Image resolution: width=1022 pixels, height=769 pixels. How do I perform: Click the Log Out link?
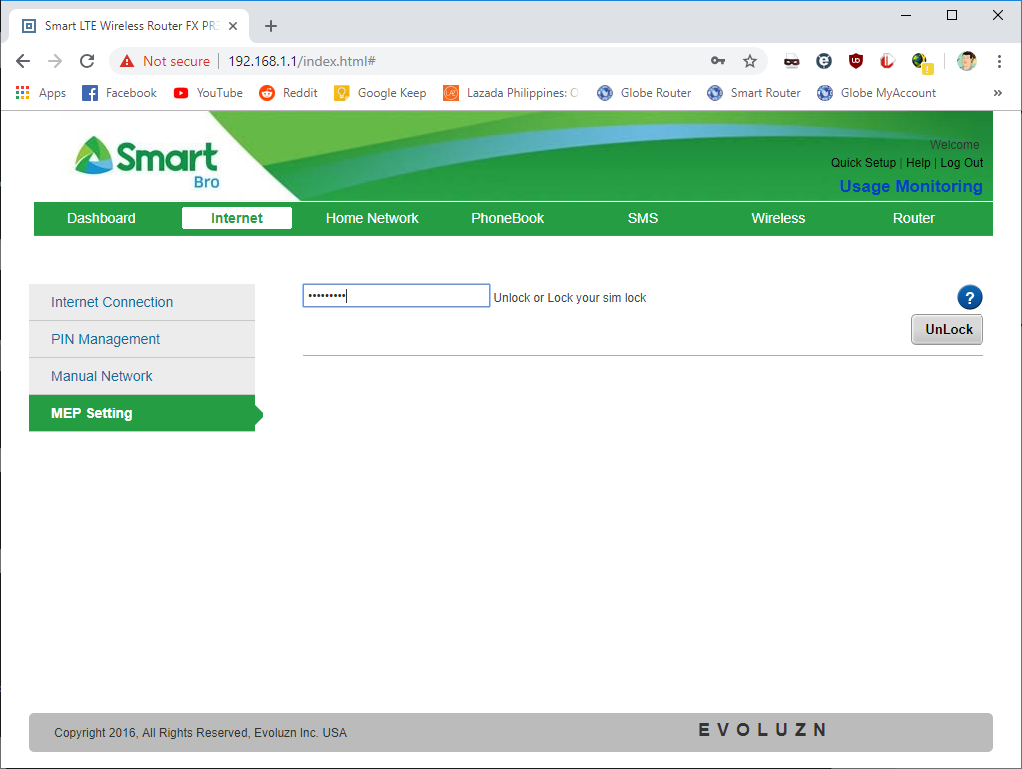[961, 163]
